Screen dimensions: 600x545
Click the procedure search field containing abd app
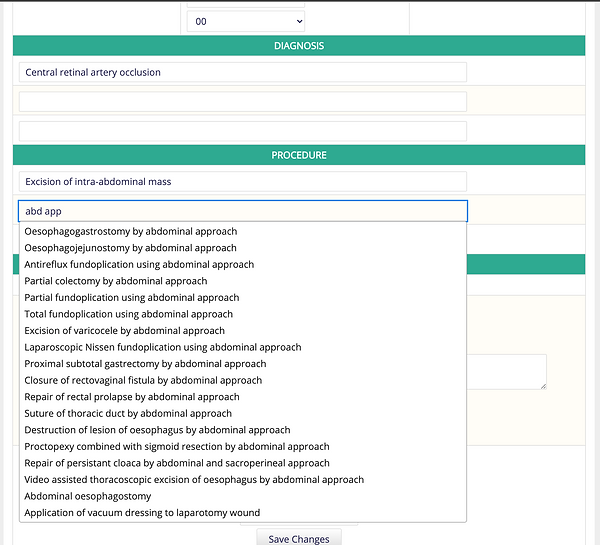tap(243, 211)
